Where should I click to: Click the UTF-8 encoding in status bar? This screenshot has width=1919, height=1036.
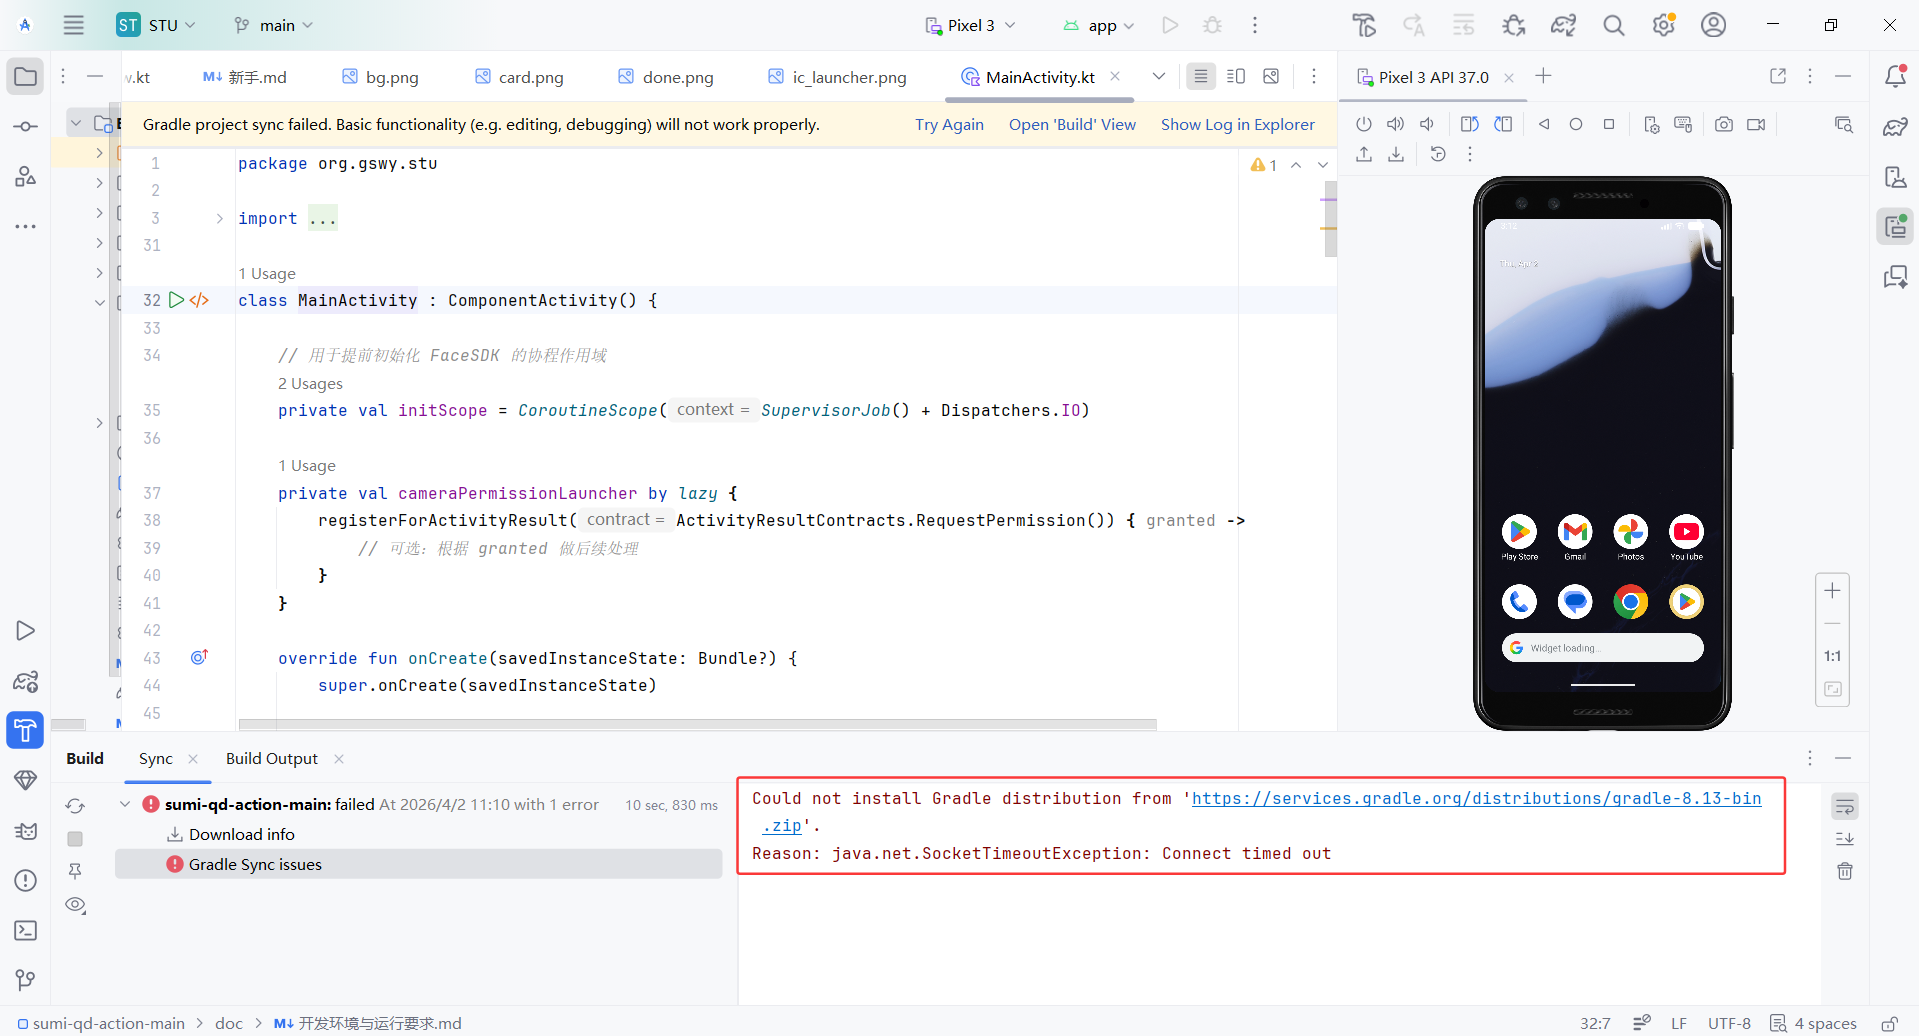(x=1729, y=1023)
